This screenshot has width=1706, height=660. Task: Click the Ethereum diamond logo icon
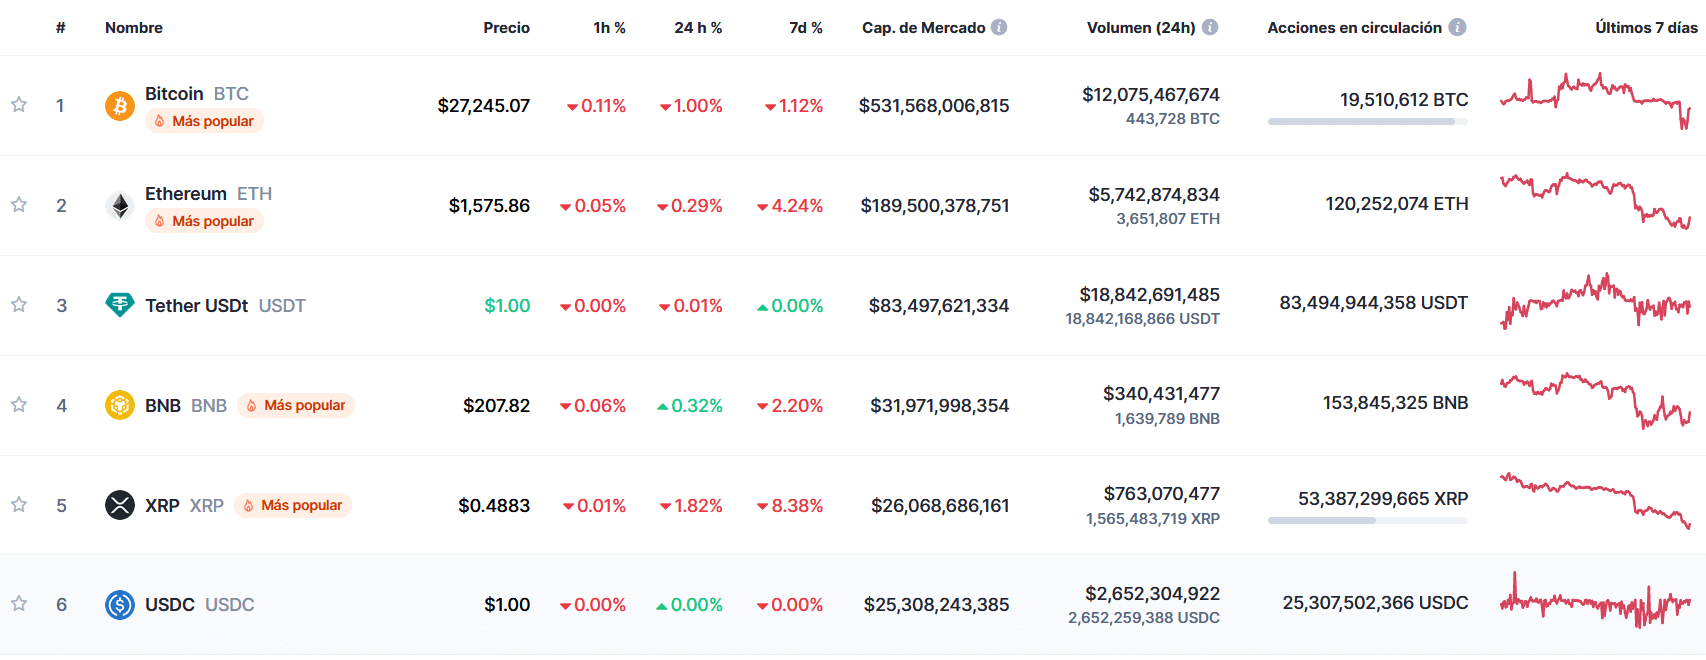[120, 206]
